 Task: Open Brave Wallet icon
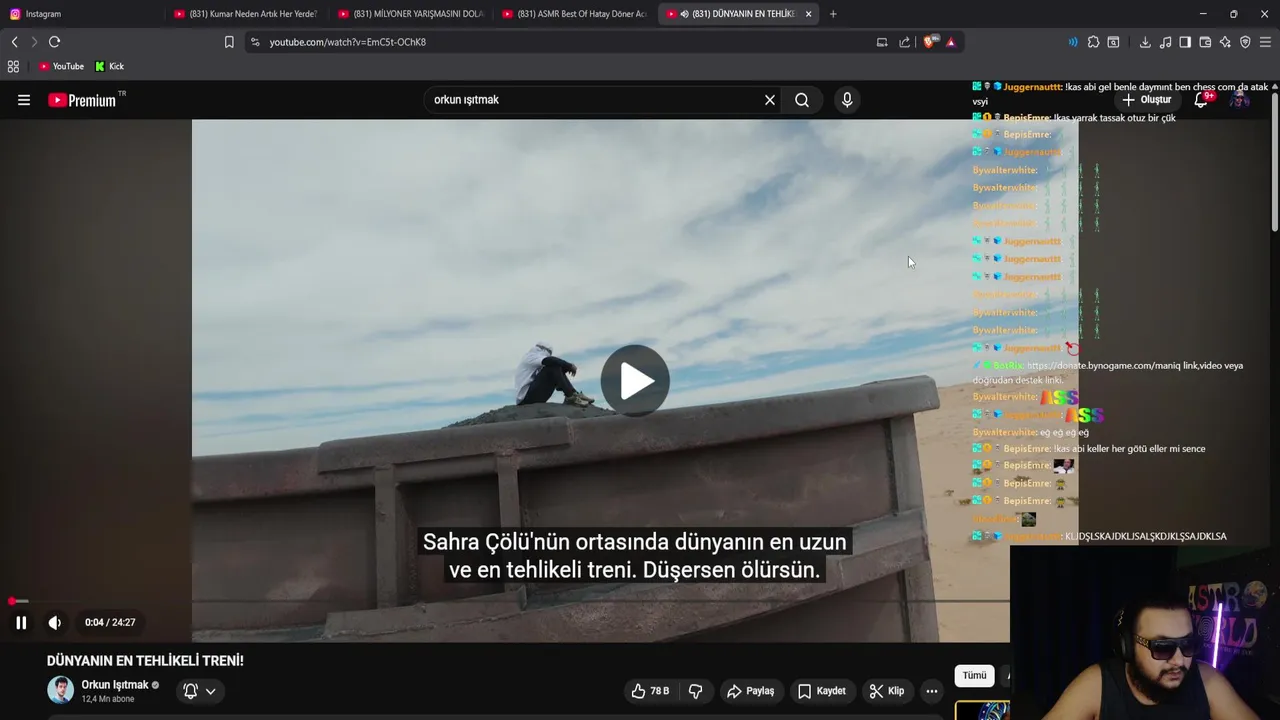[1205, 42]
